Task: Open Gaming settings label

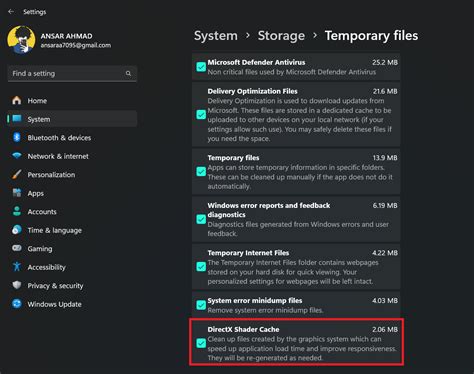Action: [40, 249]
